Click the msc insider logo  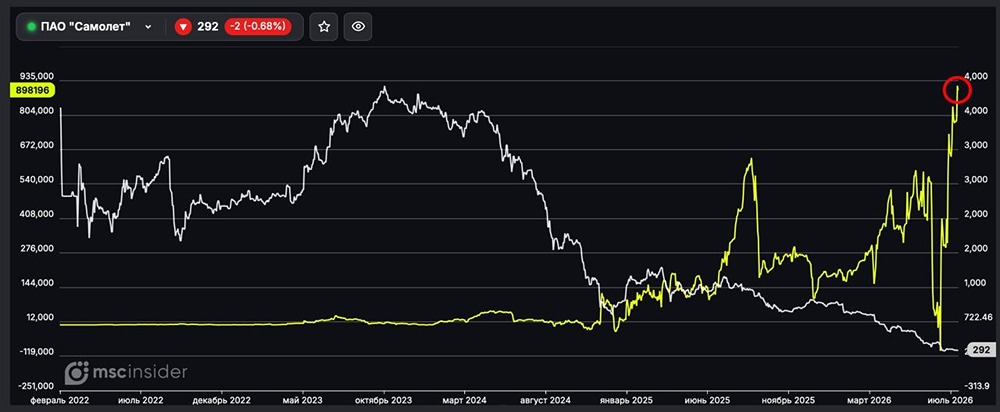126,372
